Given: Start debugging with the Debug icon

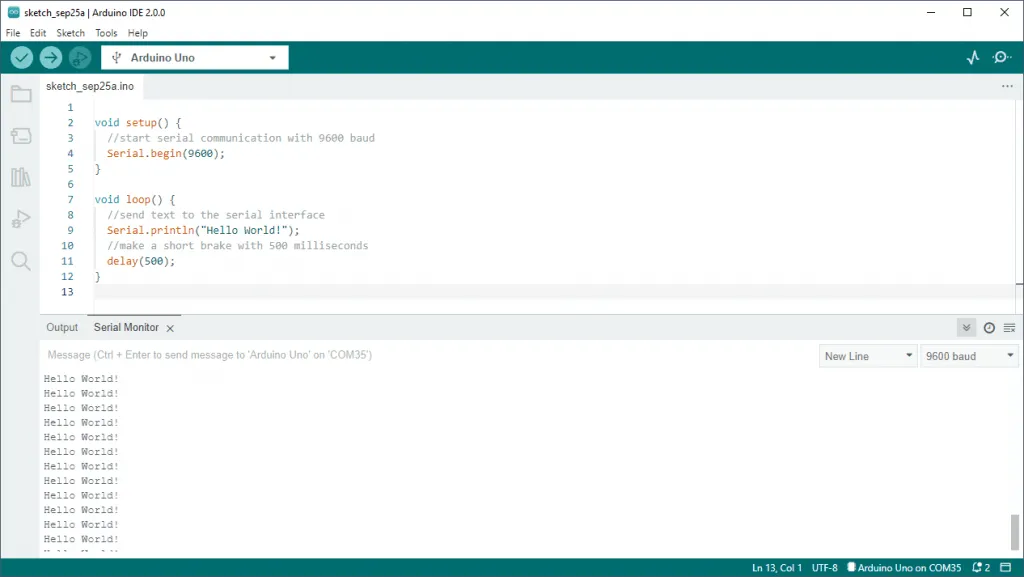Looking at the screenshot, I should tap(79, 57).
